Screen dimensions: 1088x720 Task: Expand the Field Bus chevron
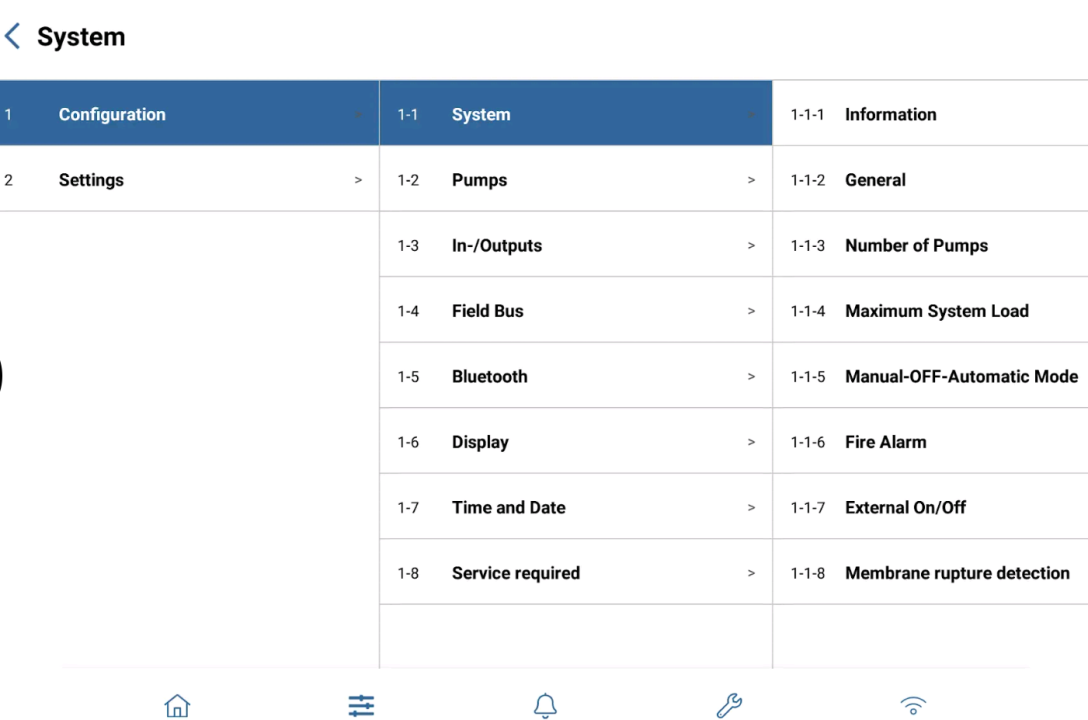coord(751,311)
